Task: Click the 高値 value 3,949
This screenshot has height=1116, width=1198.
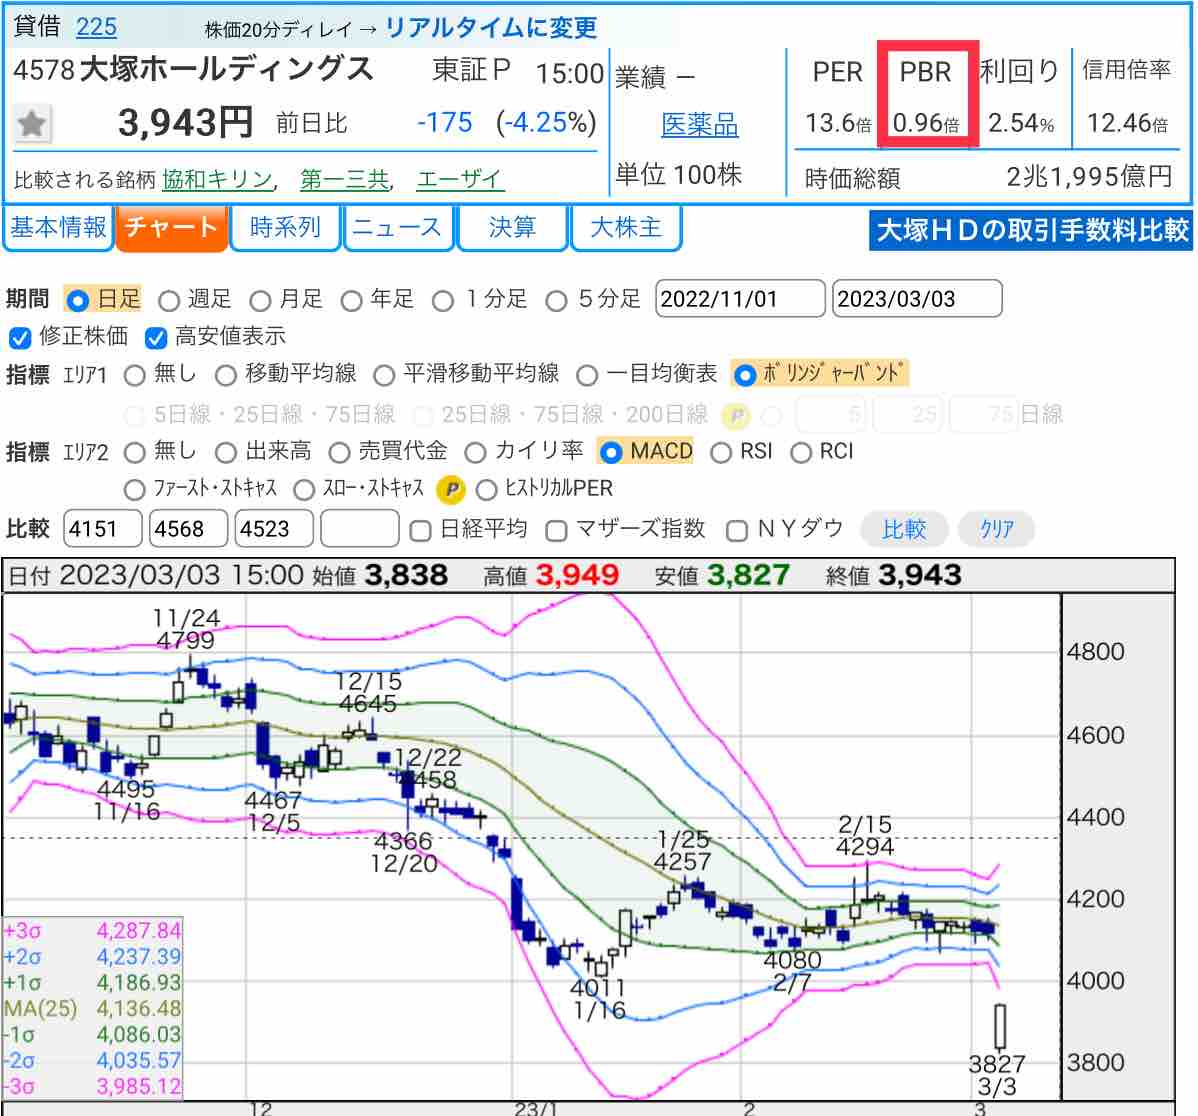Action: (x=577, y=575)
